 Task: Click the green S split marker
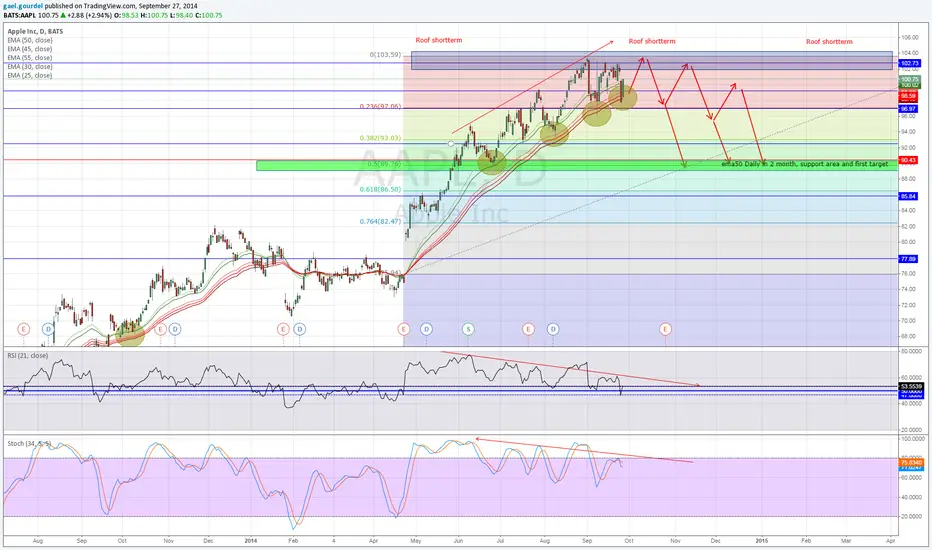pyautogui.click(x=468, y=329)
